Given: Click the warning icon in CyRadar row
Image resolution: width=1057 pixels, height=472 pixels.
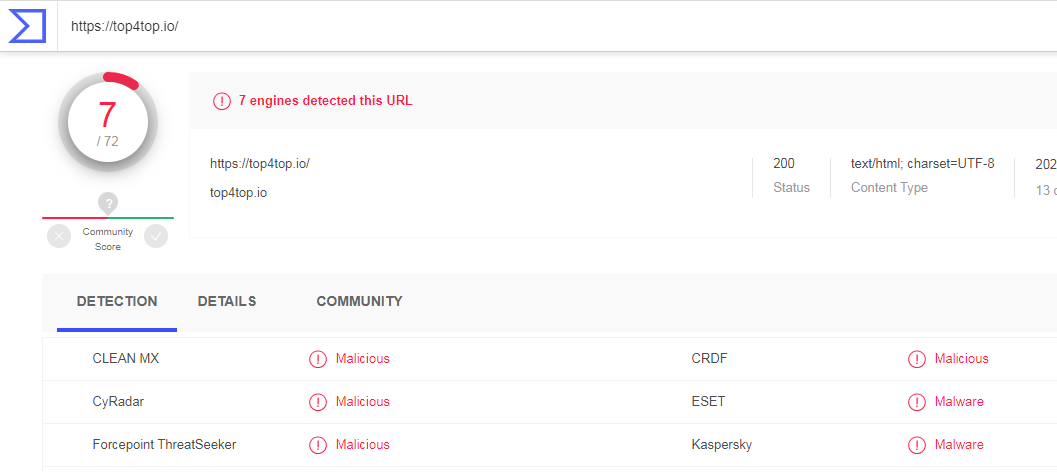Looking at the screenshot, I should pyautogui.click(x=318, y=402).
